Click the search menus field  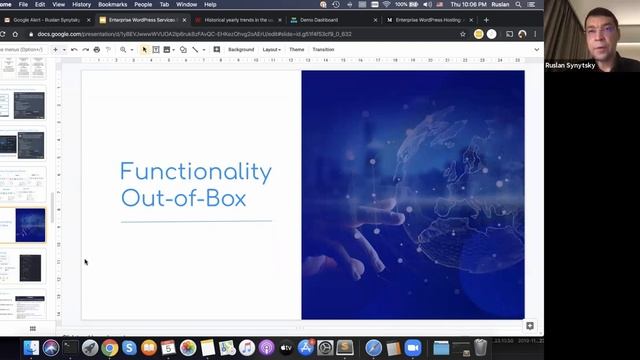point(22,49)
